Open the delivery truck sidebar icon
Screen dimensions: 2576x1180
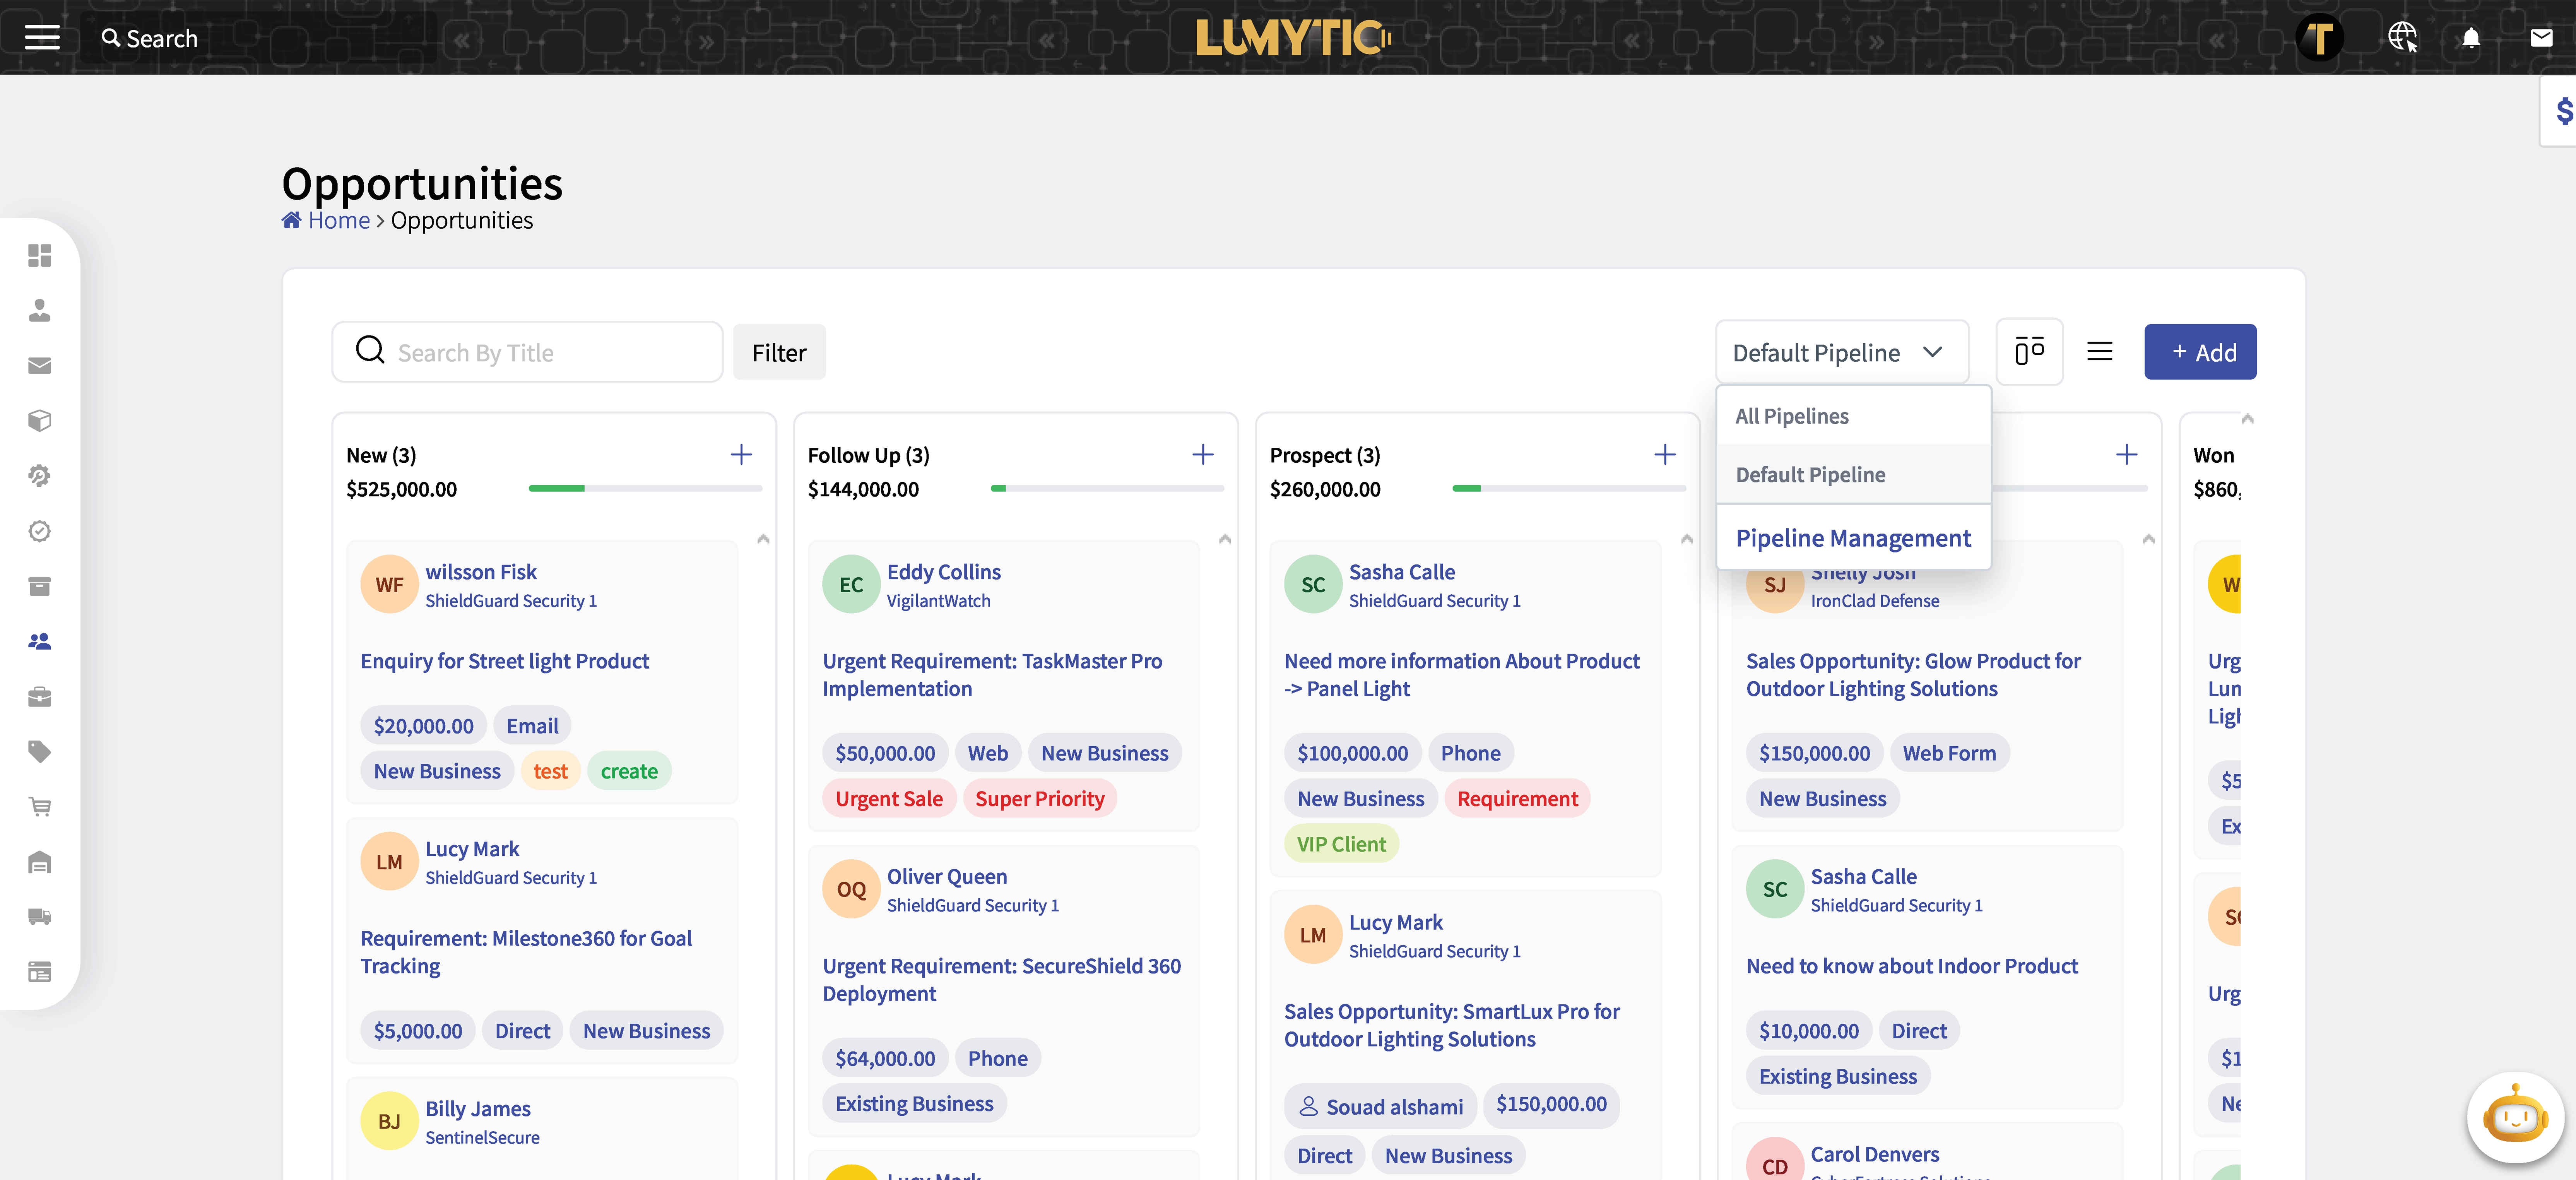pos(39,916)
